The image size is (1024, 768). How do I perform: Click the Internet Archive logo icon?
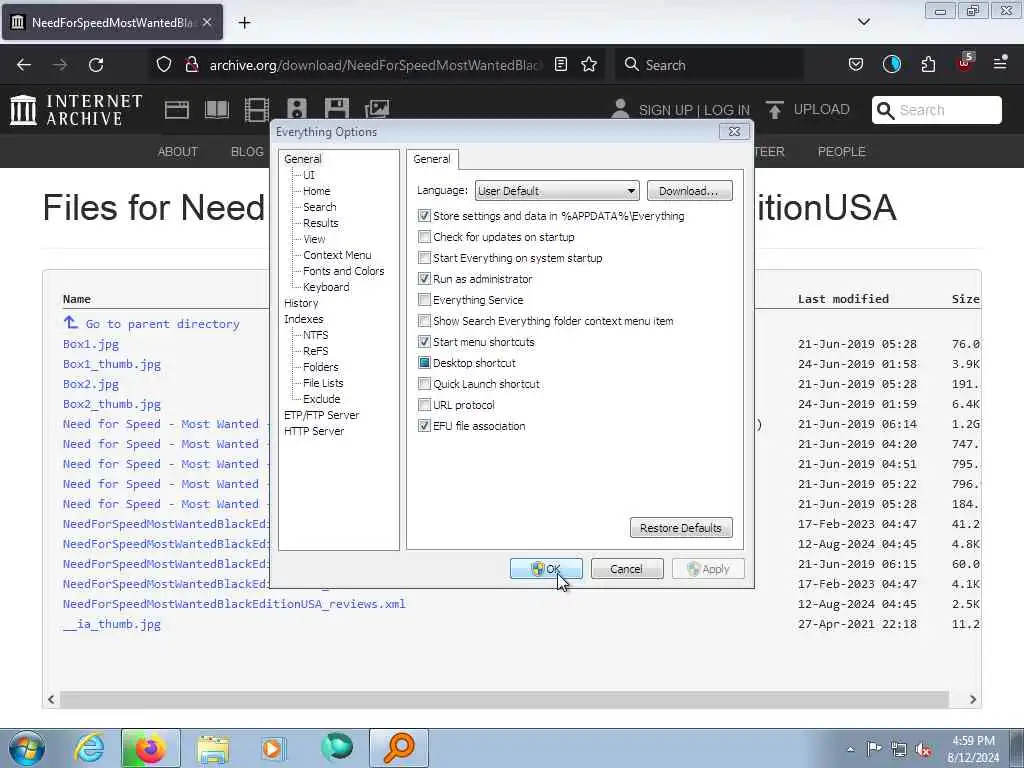24,110
